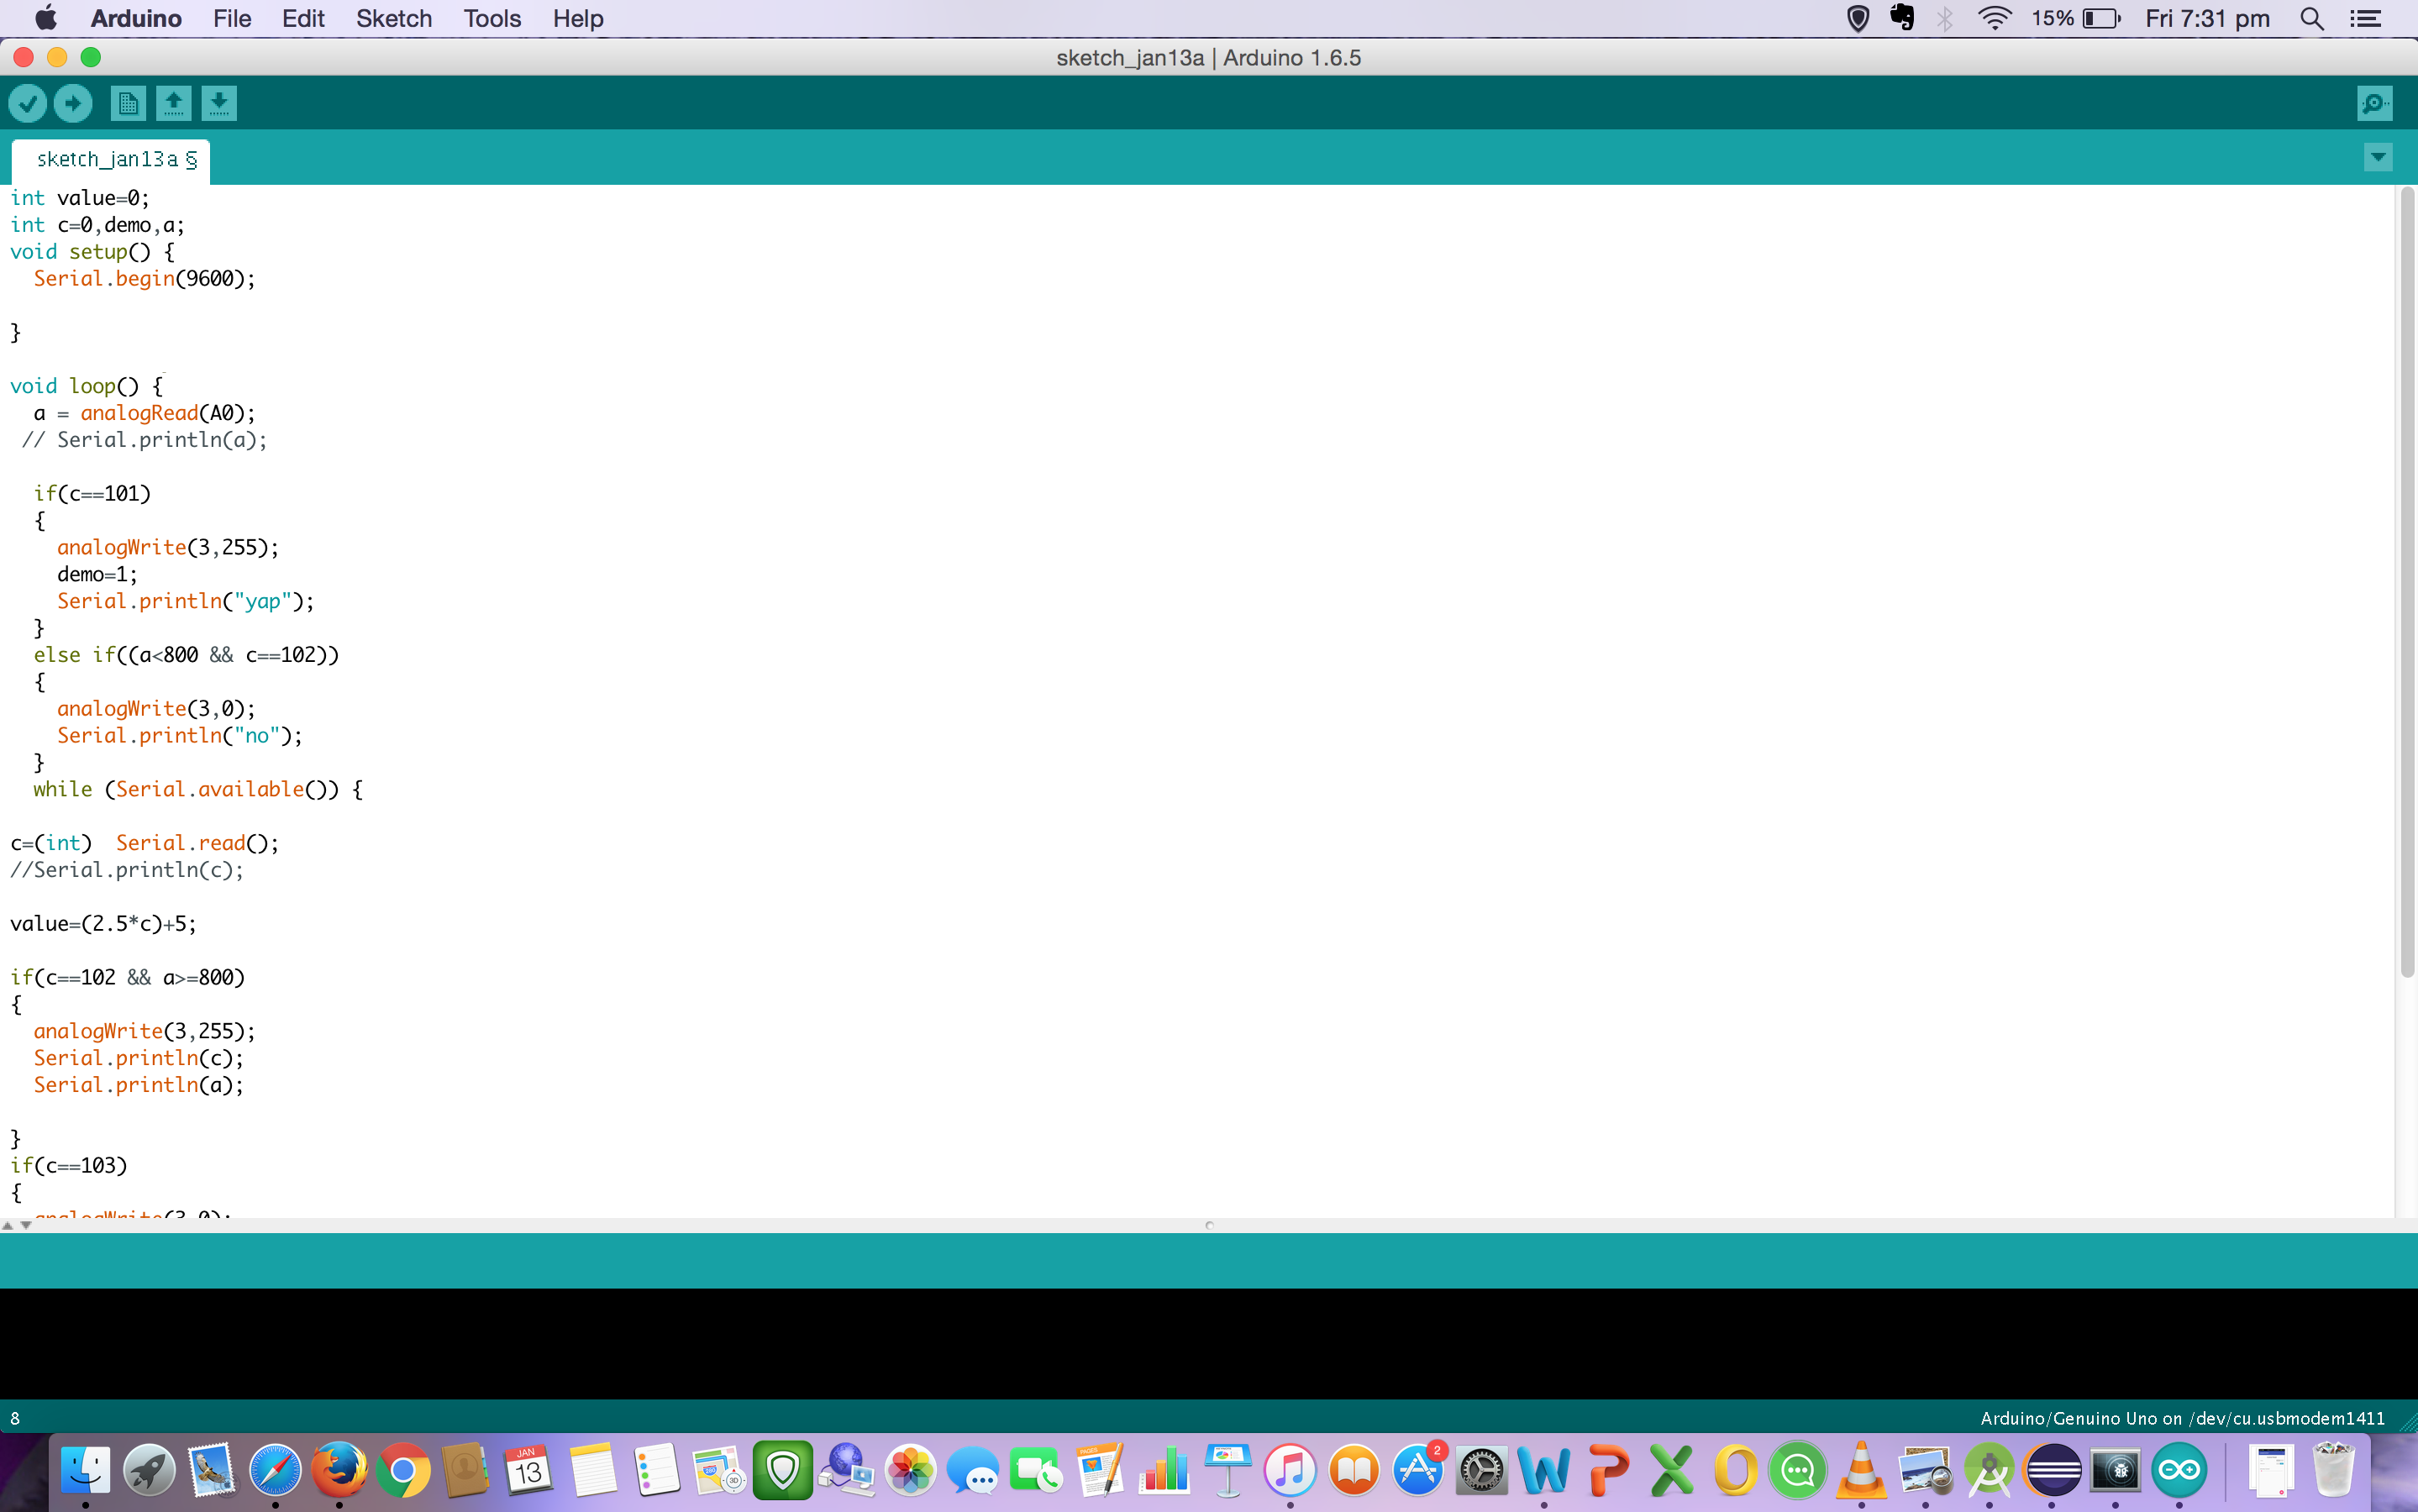Open Microsoft Excel from the Dock
The height and width of the screenshot is (1512, 2418).
tap(1671, 1471)
